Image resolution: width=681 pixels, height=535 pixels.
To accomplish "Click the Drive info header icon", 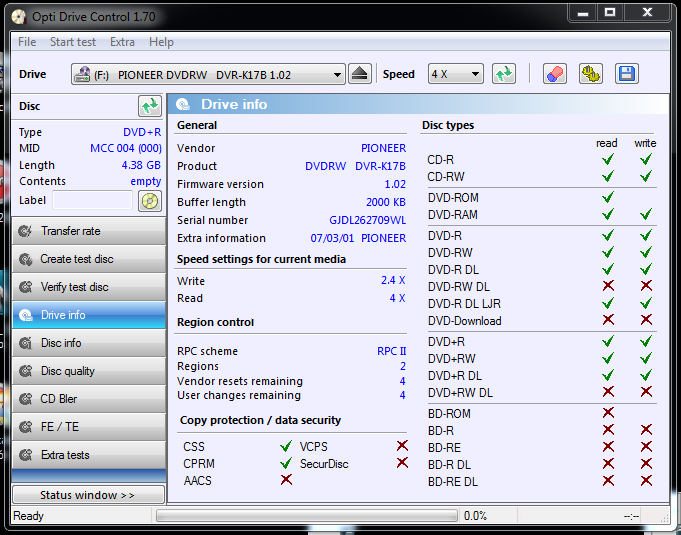I will tap(183, 104).
